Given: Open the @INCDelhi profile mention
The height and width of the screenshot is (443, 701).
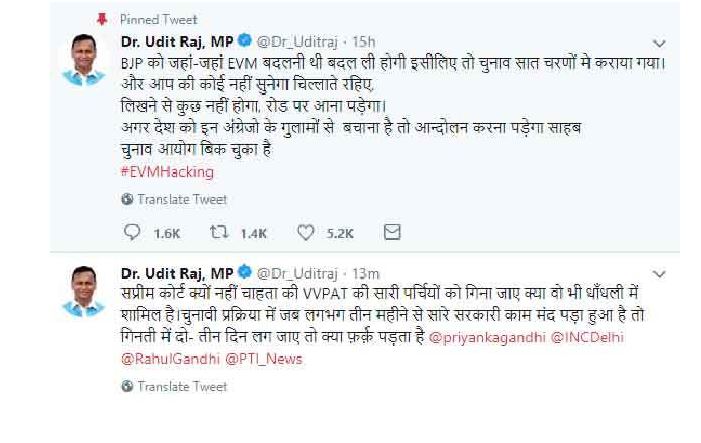Looking at the screenshot, I should pos(587,339).
